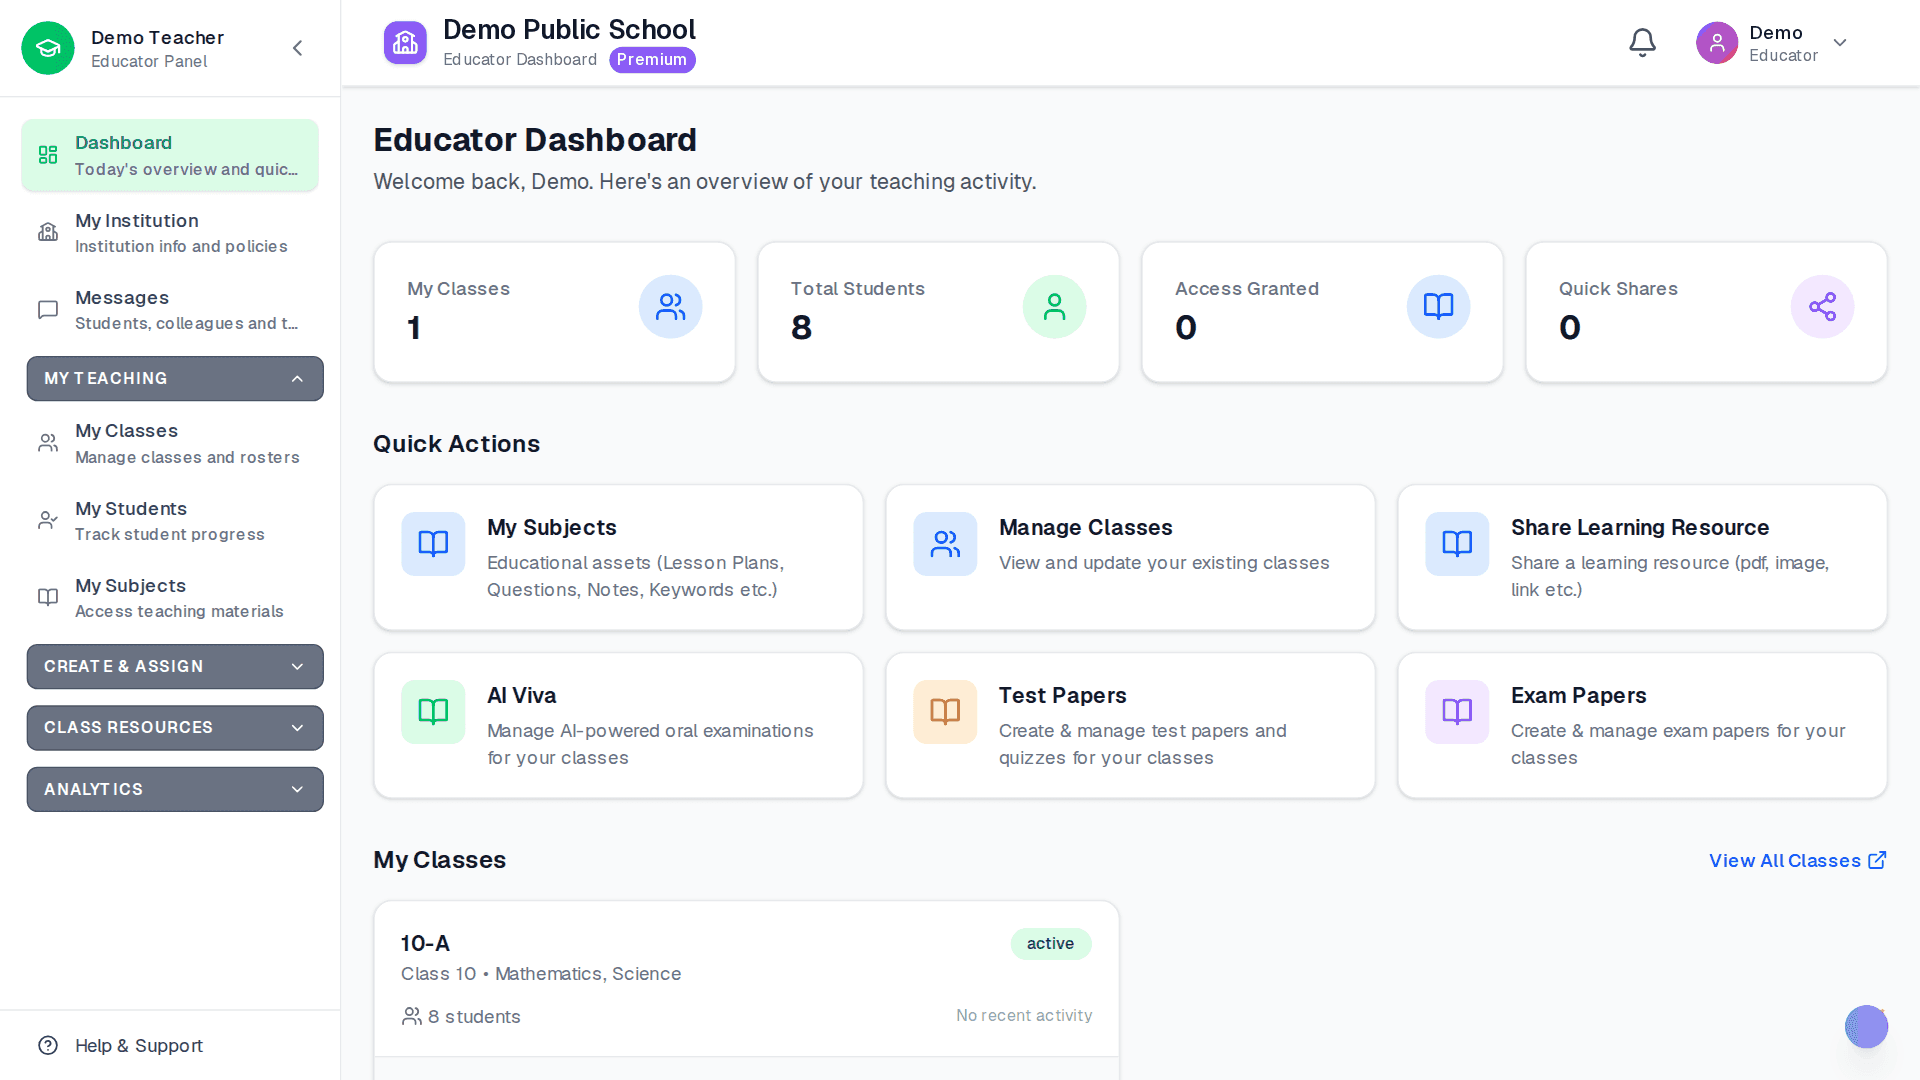Image resolution: width=1920 pixels, height=1080 pixels.
Task: Open the Share Learning Resource card
Action: [1642, 557]
